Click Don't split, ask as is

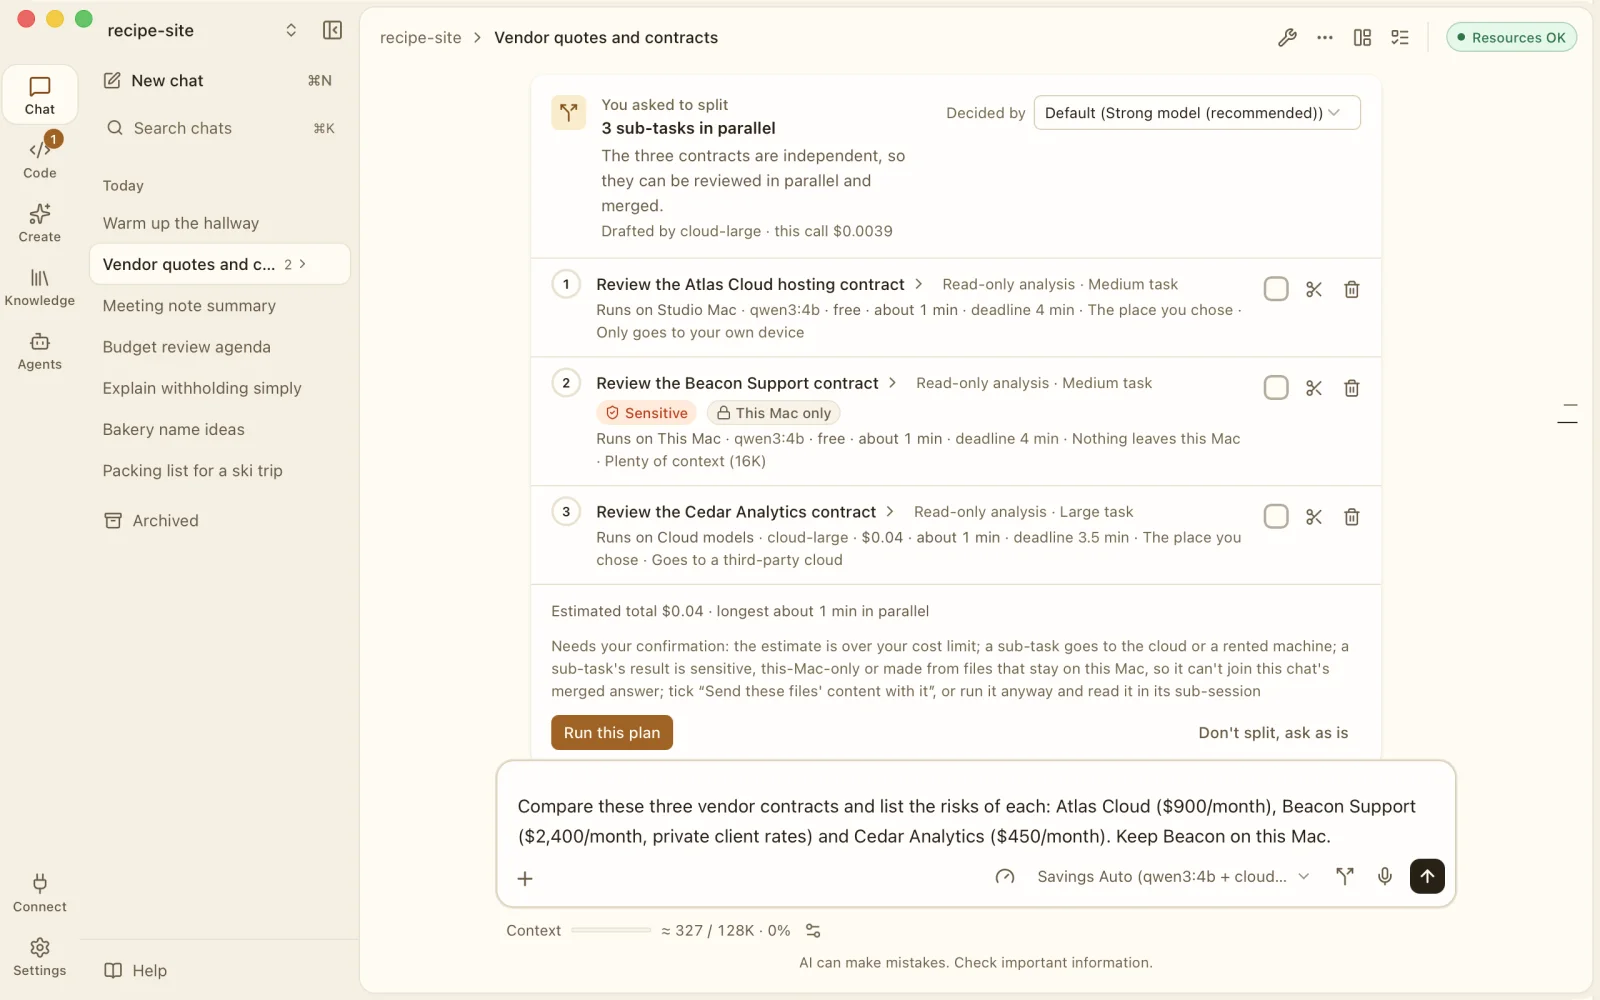click(x=1273, y=733)
